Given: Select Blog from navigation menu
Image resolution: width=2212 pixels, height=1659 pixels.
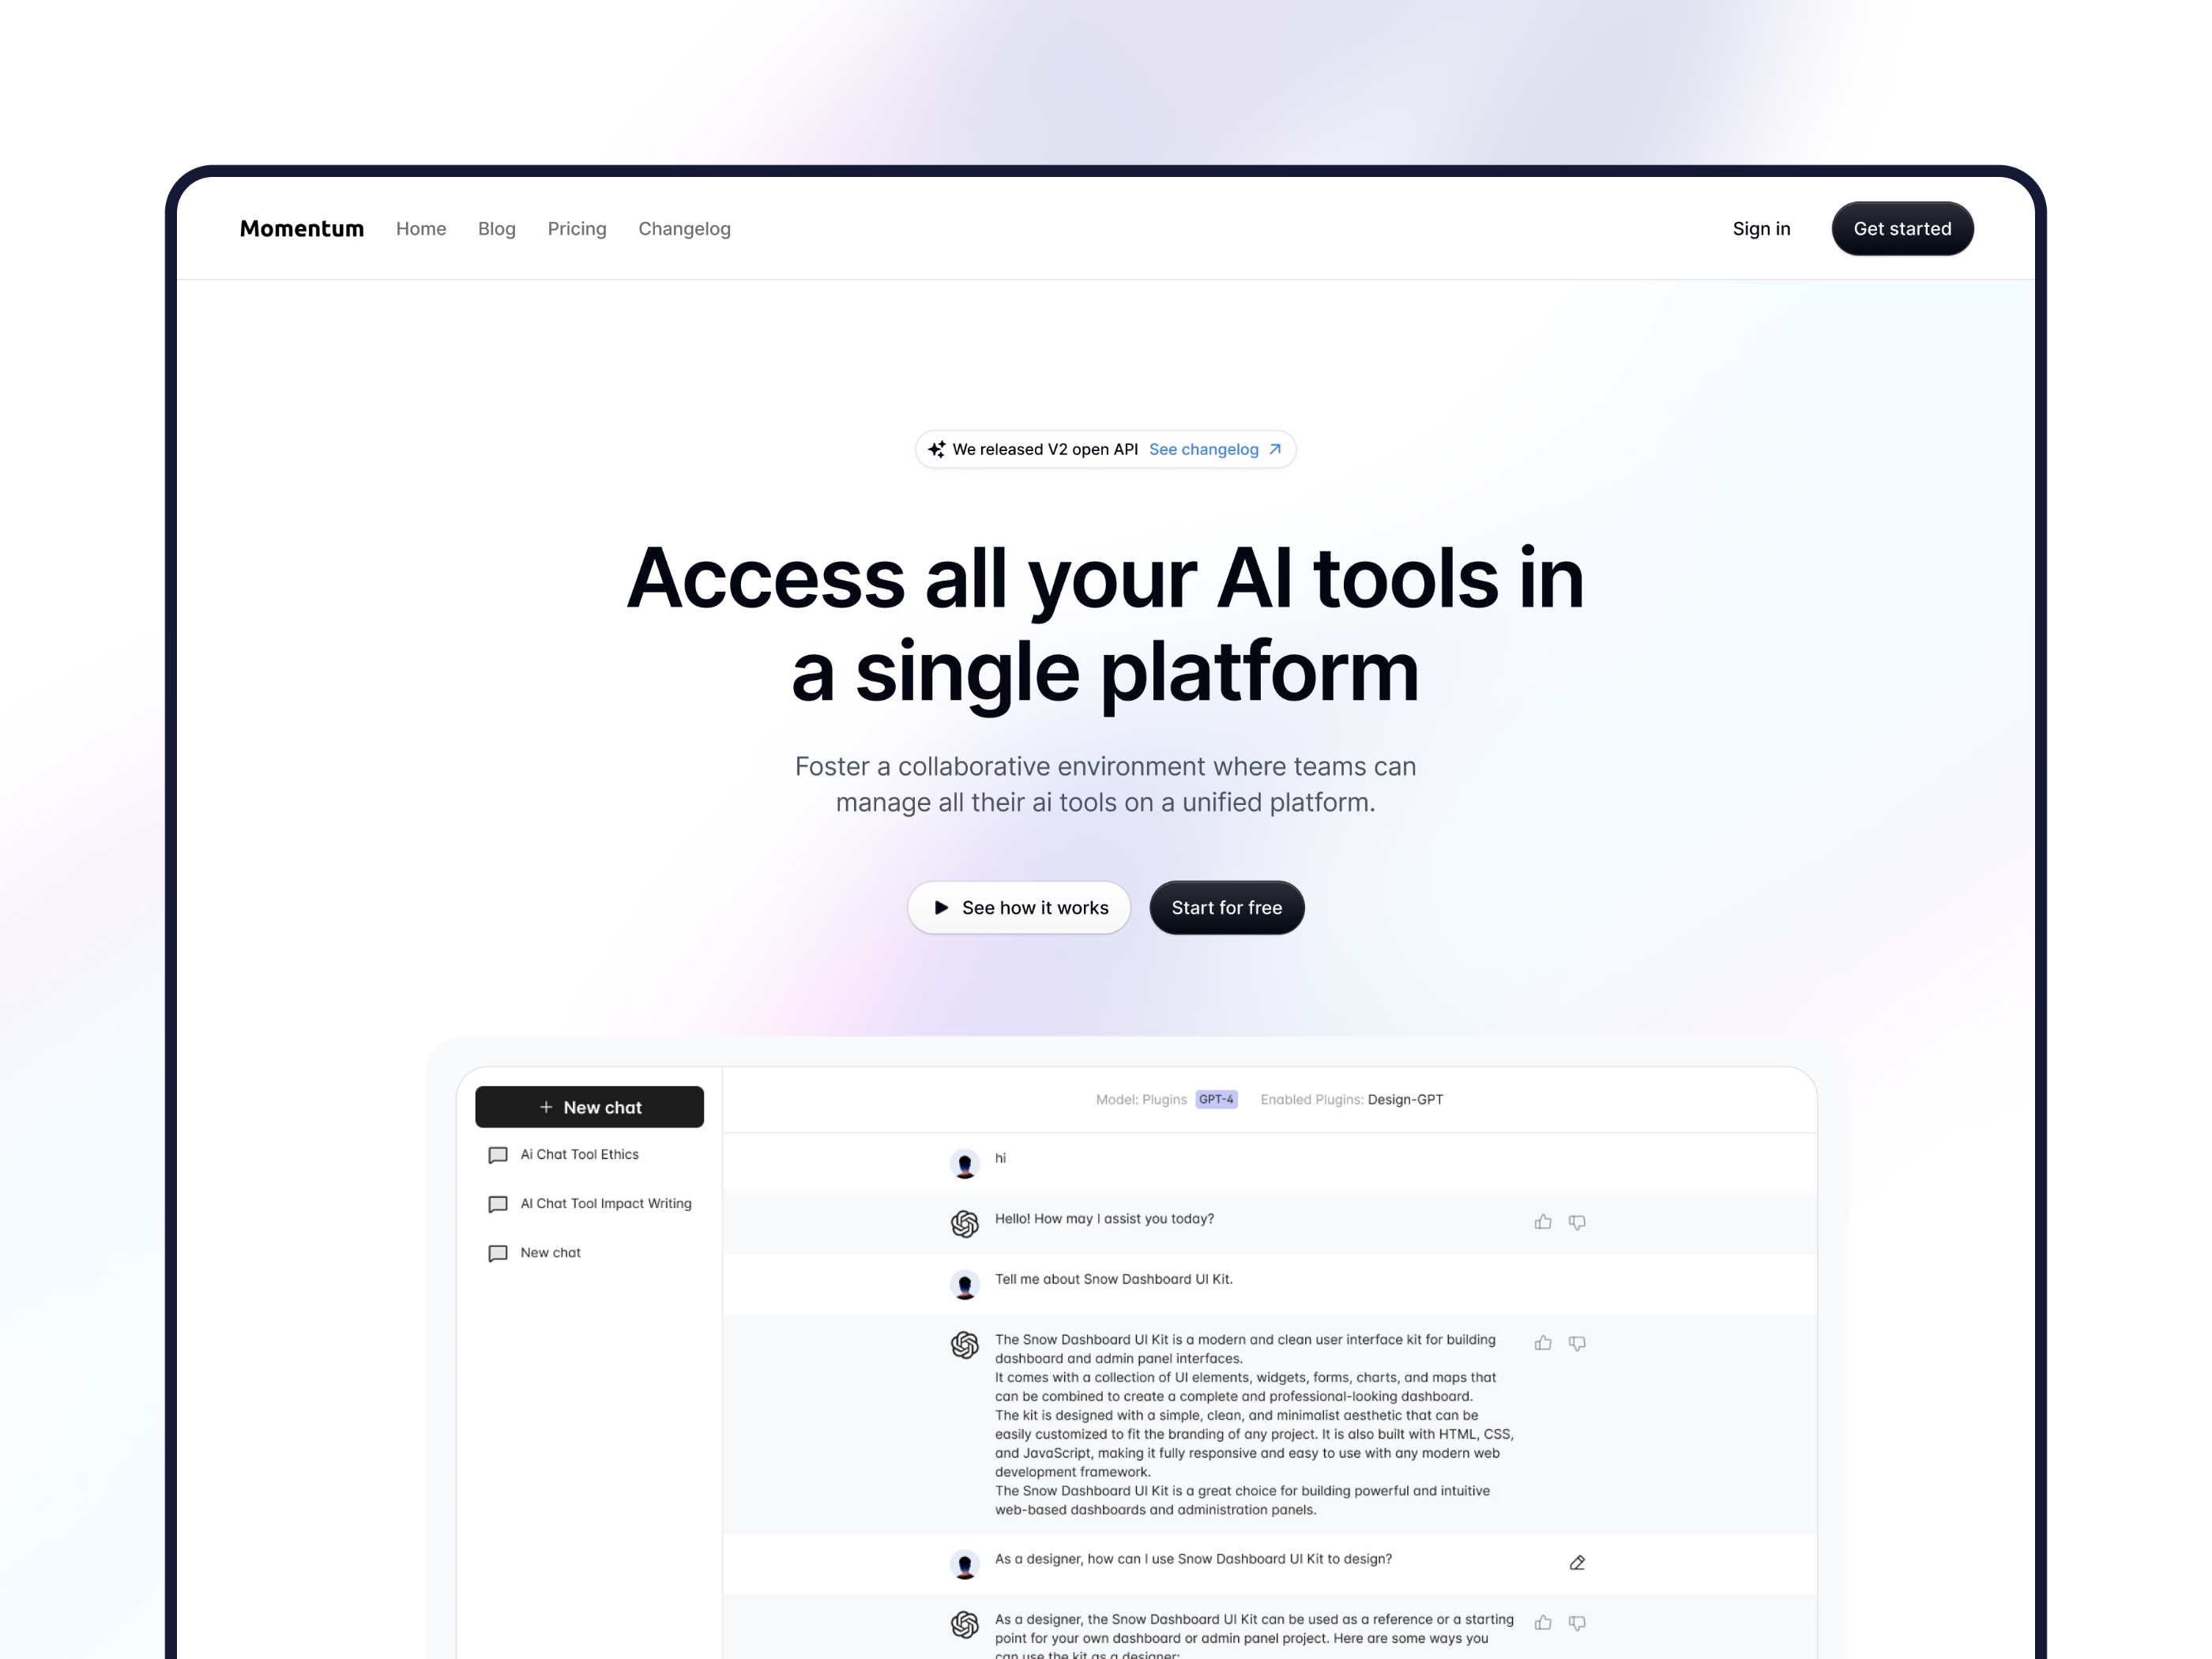Looking at the screenshot, I should click(x=496, y=228).
